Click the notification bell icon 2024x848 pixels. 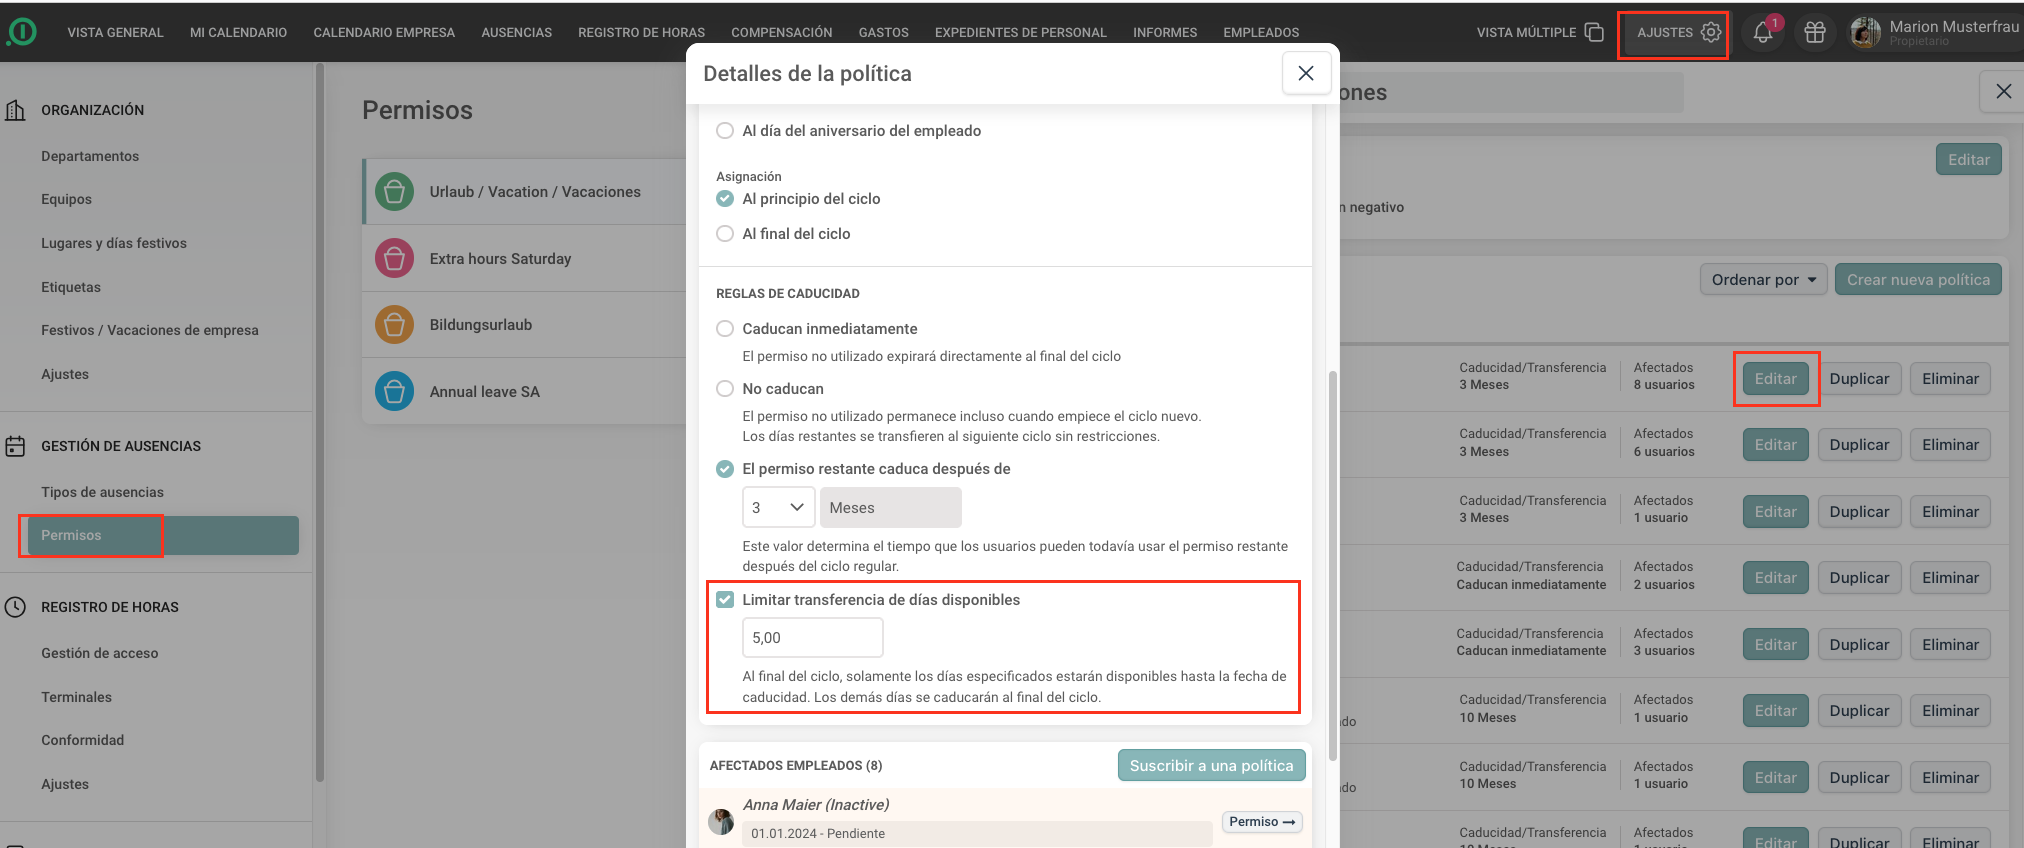tap(1763, 33)
